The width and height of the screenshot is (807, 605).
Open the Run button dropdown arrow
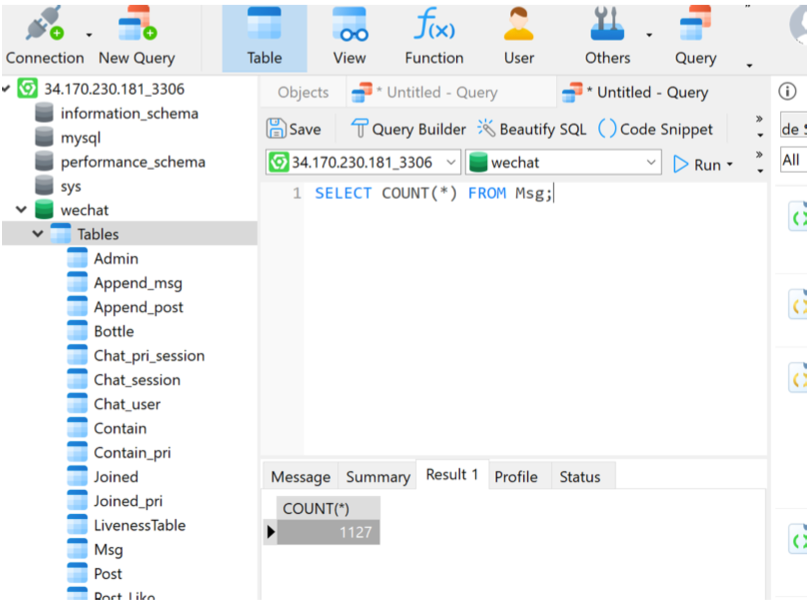730,165
